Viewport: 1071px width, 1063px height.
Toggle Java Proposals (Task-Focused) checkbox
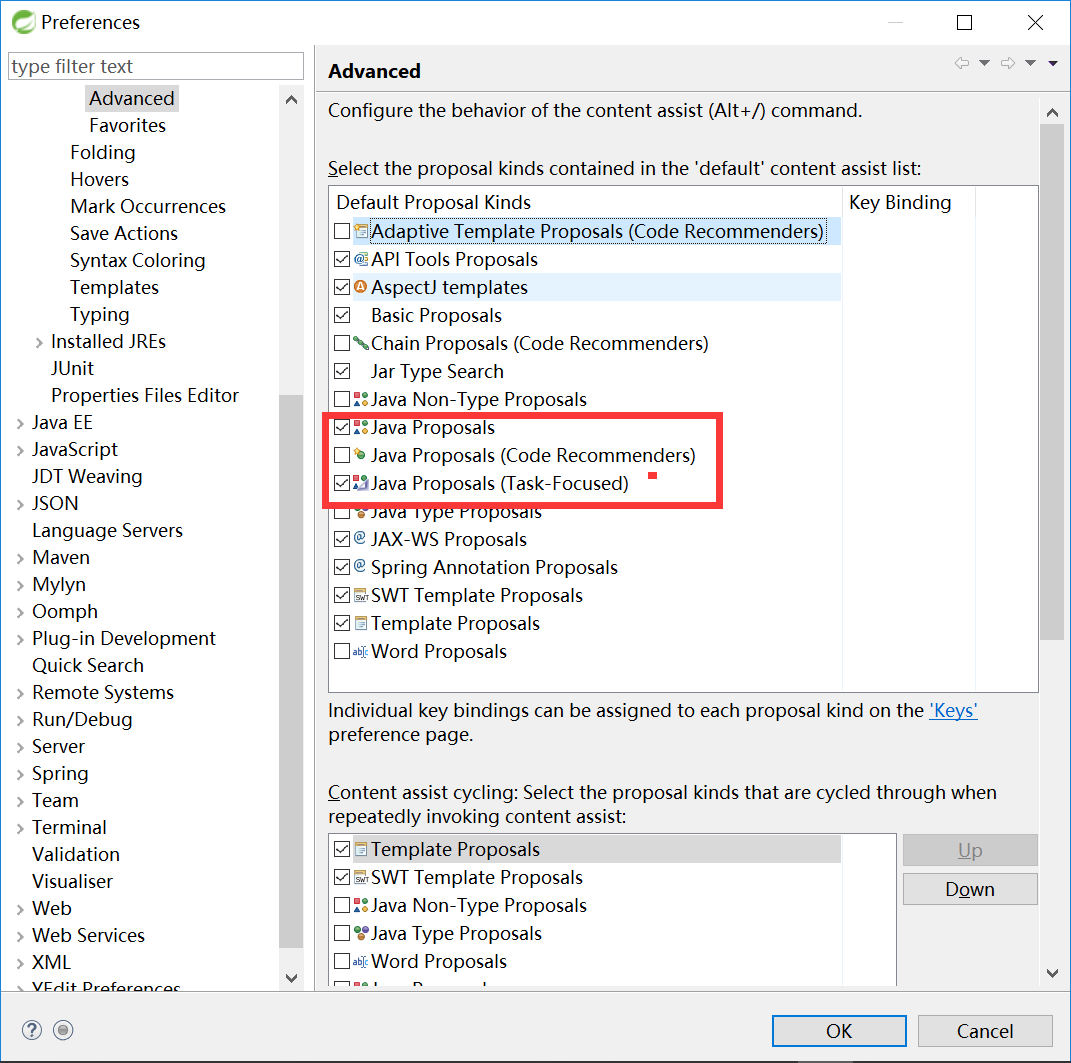[342, 483]
